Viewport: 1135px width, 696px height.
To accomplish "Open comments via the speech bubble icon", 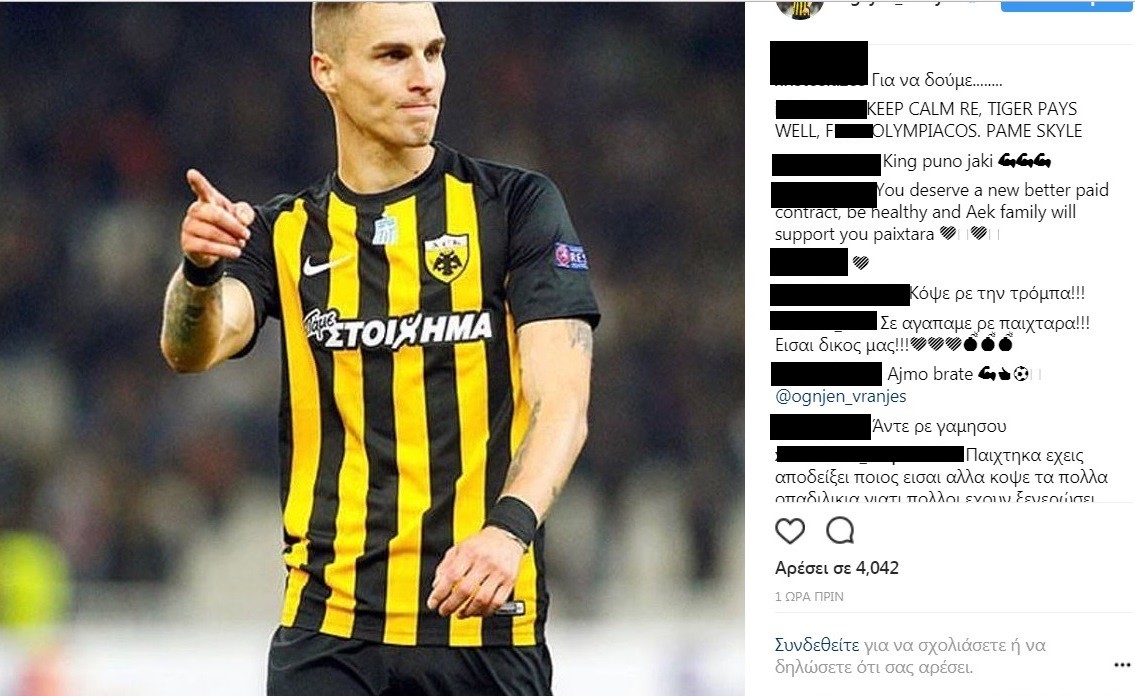I will coord(840,531).
